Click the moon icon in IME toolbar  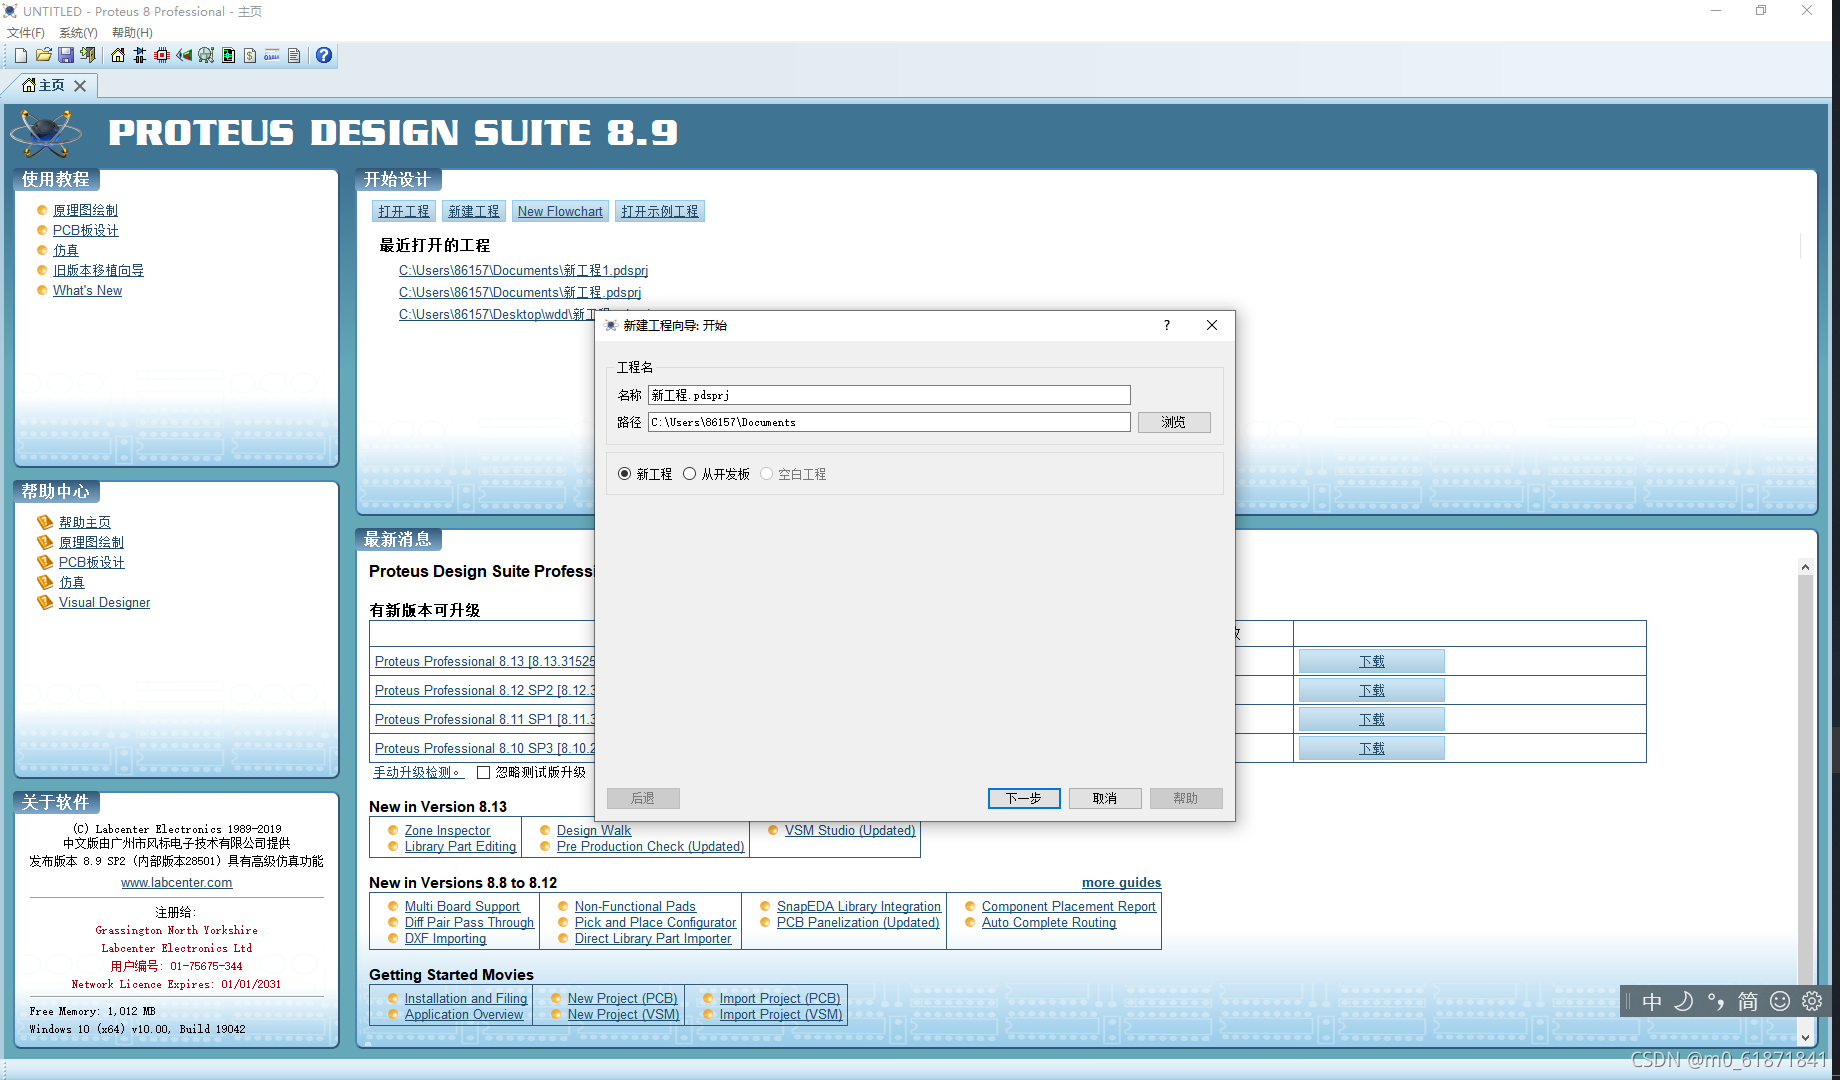pos(1684,1001)
